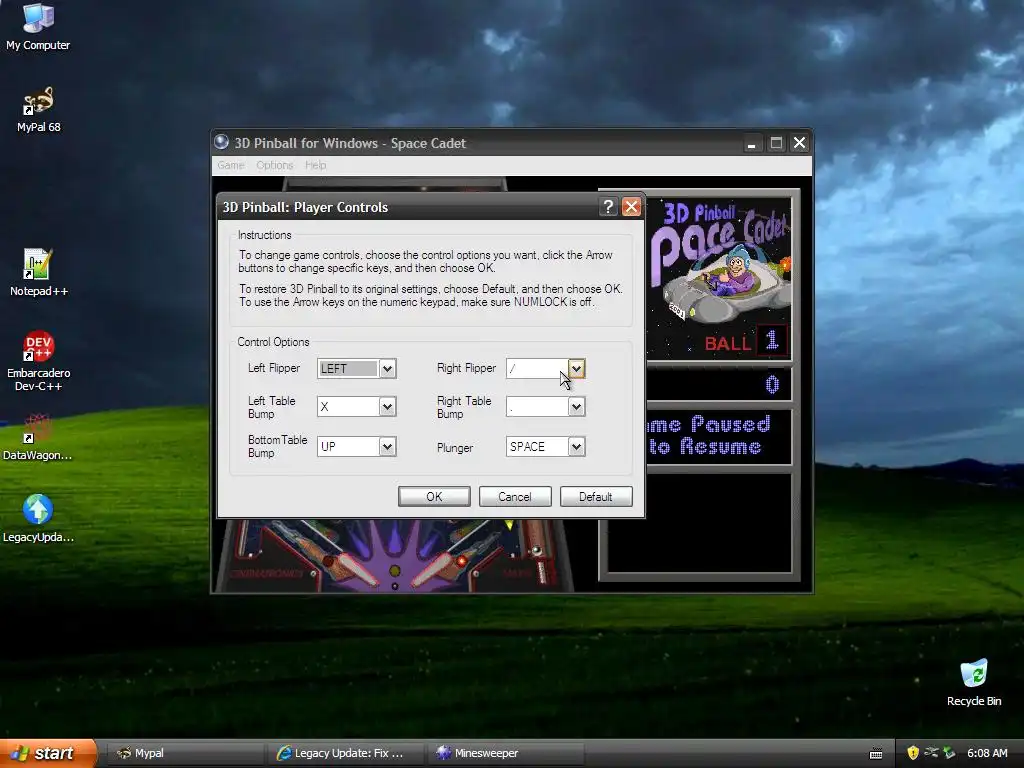Open the My Computer desktop icon
Screen dimensions: 1024x768
pos(38,26)
